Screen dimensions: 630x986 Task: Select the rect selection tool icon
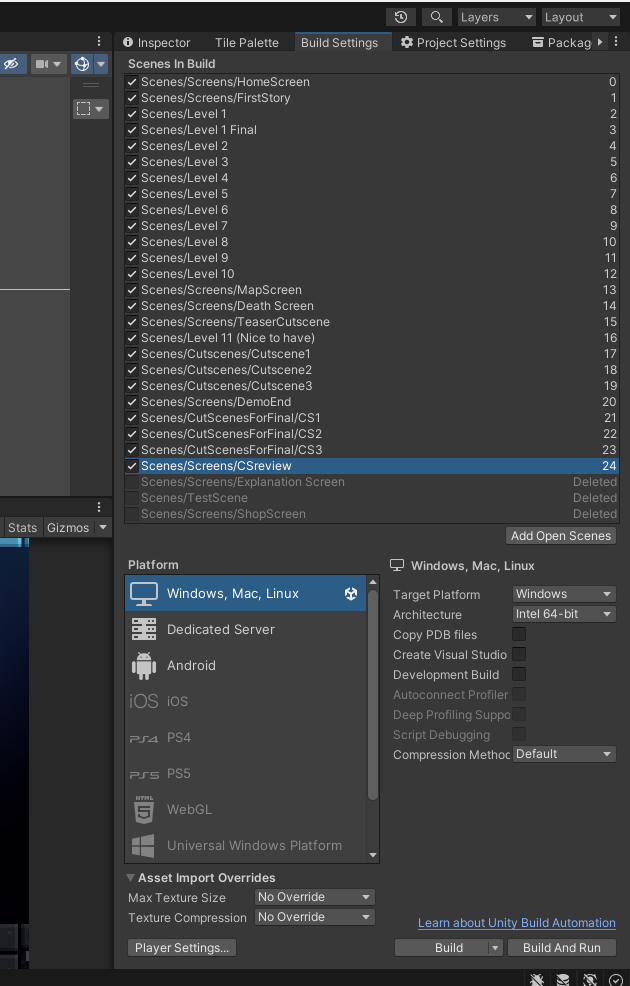point(84,109)
